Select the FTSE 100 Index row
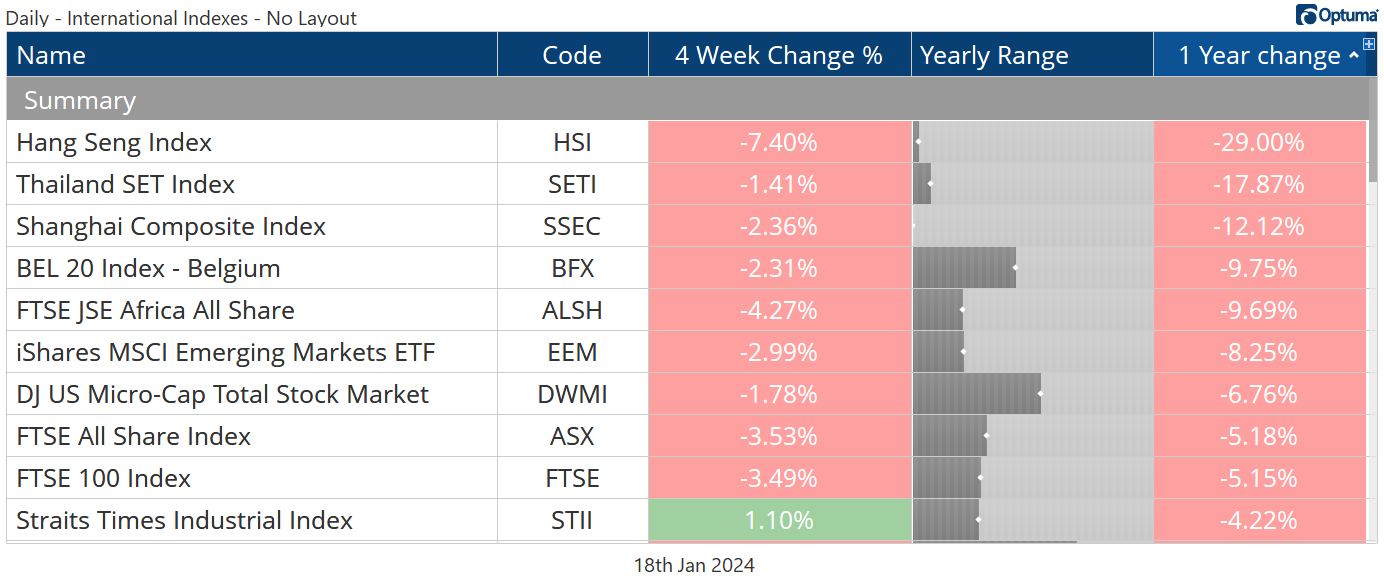The width and height of the screenshot is (1384, 580). click(x=104, y=478)
